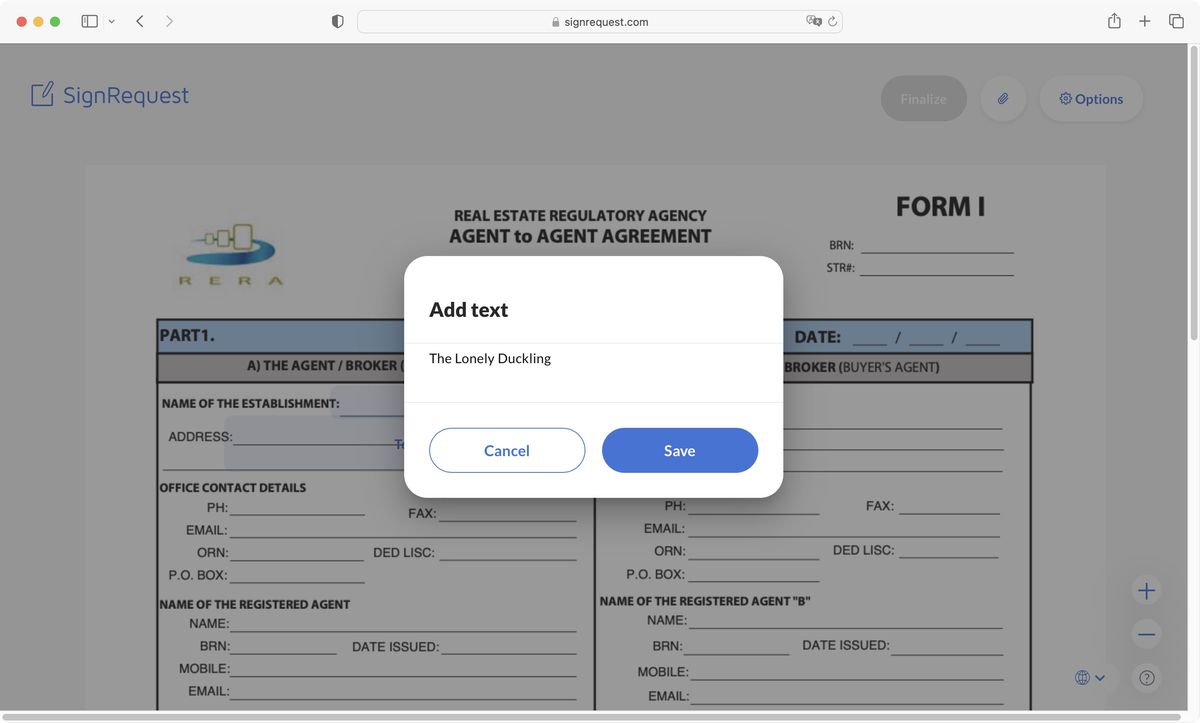This screenshot has height=723, width=1200.
Task: Open the Share menu in Safari toolbar
Action: pos(1113,20)
